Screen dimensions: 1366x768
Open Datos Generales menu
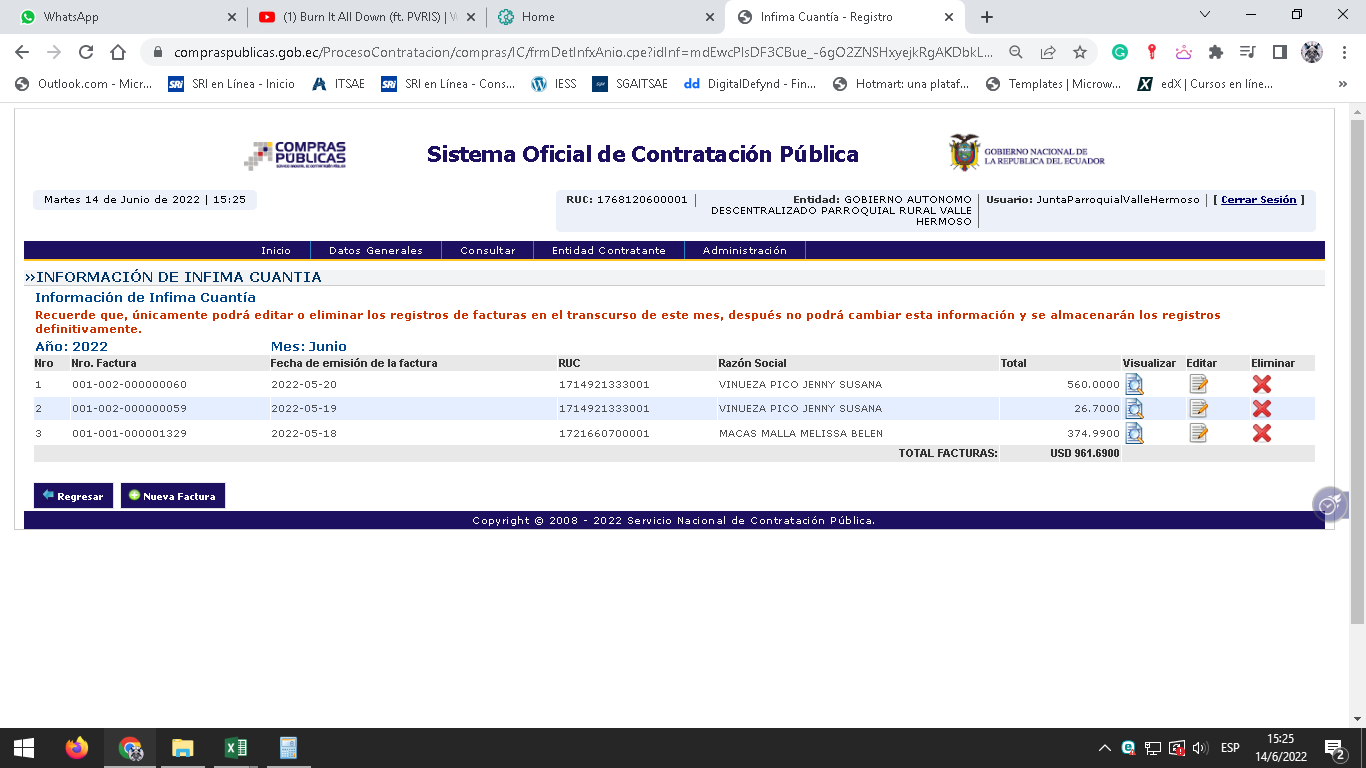pyautogui.click(x=376, y=251)
